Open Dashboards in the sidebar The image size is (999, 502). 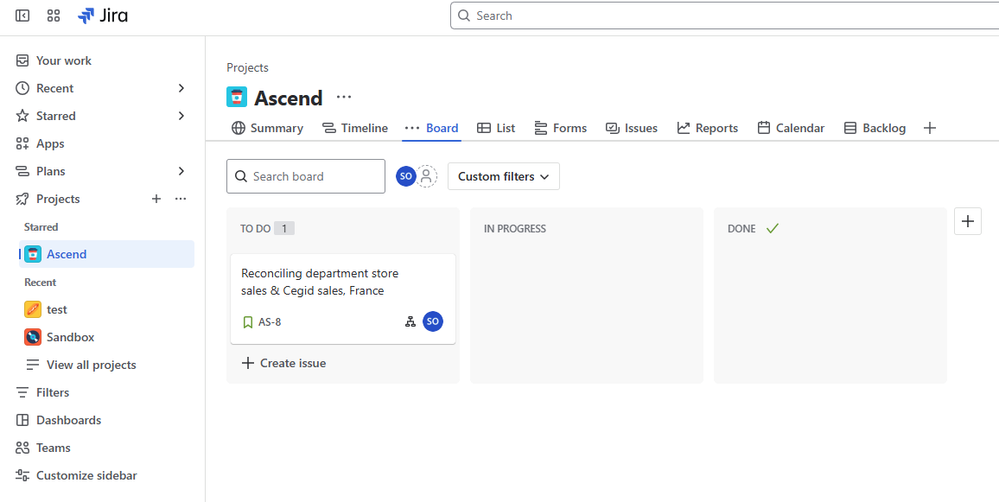68,420
